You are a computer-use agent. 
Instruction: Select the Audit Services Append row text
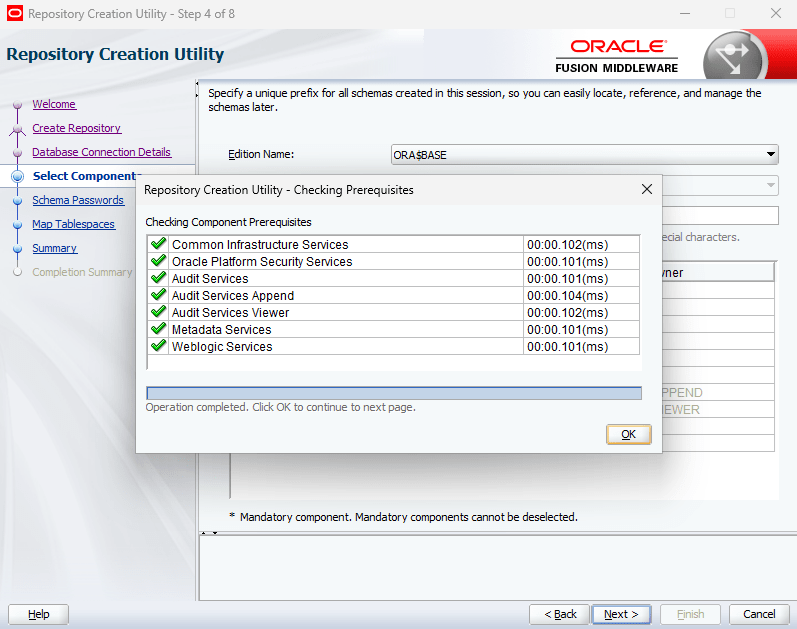(233, 295)
